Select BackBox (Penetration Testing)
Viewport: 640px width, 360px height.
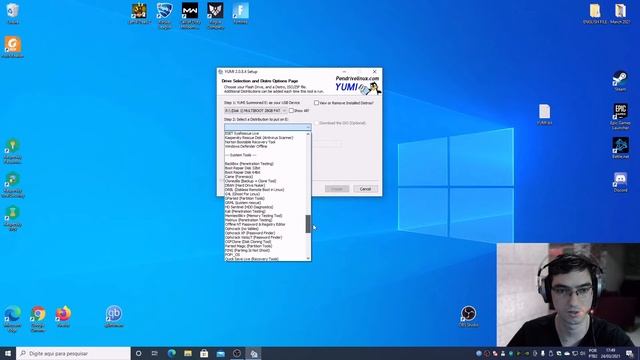coord(249,164)
